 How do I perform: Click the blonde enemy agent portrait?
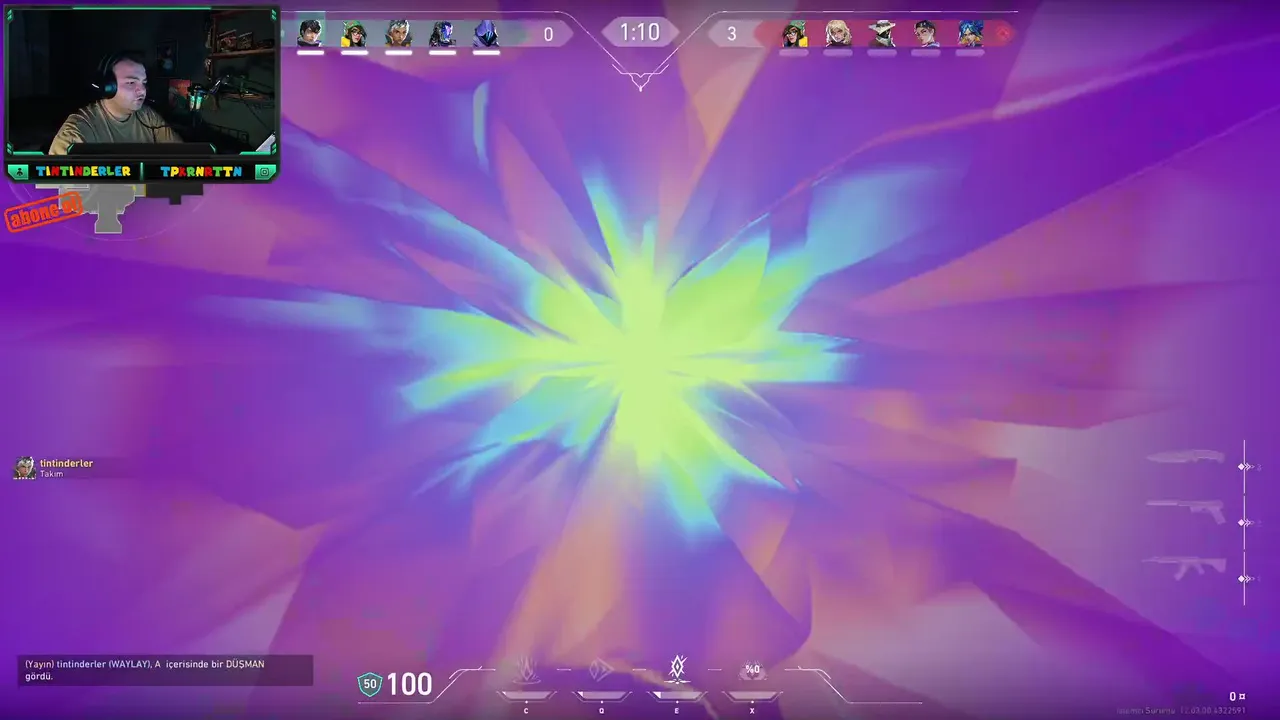point(838,33)
